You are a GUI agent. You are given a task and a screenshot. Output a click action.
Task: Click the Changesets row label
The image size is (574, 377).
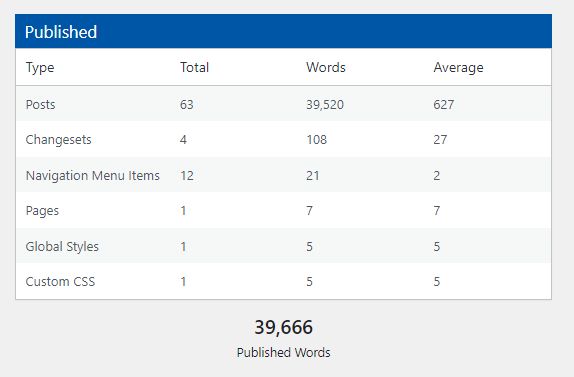tap(58, 140)
